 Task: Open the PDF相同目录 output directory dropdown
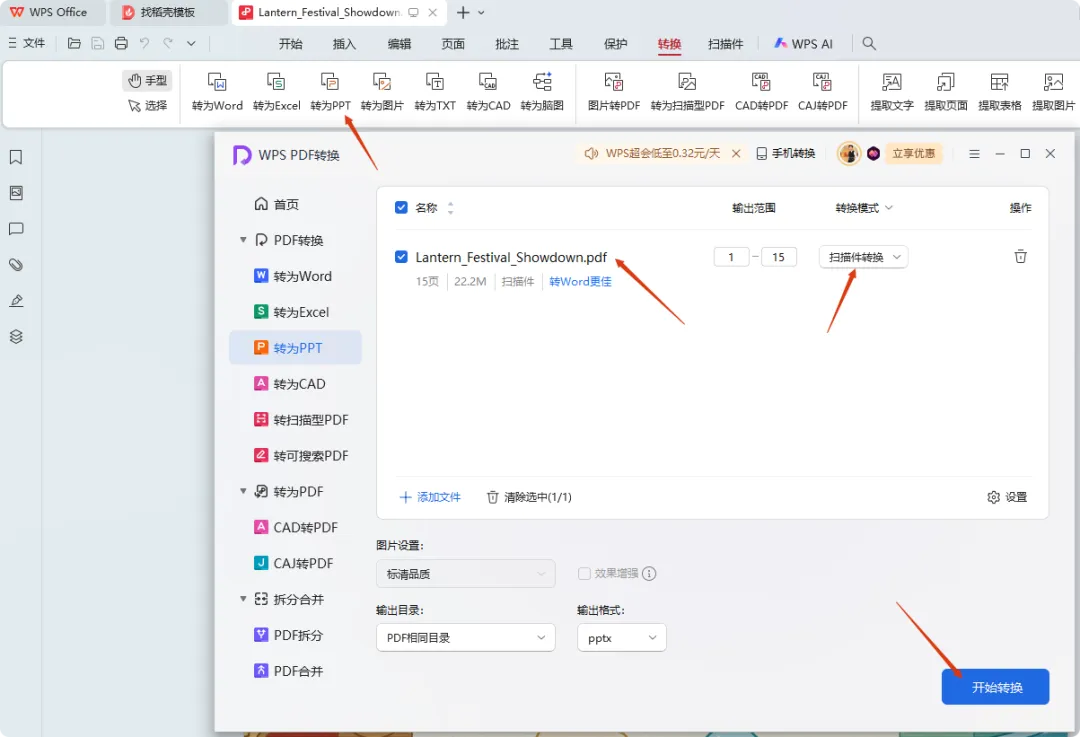point(466,638)
